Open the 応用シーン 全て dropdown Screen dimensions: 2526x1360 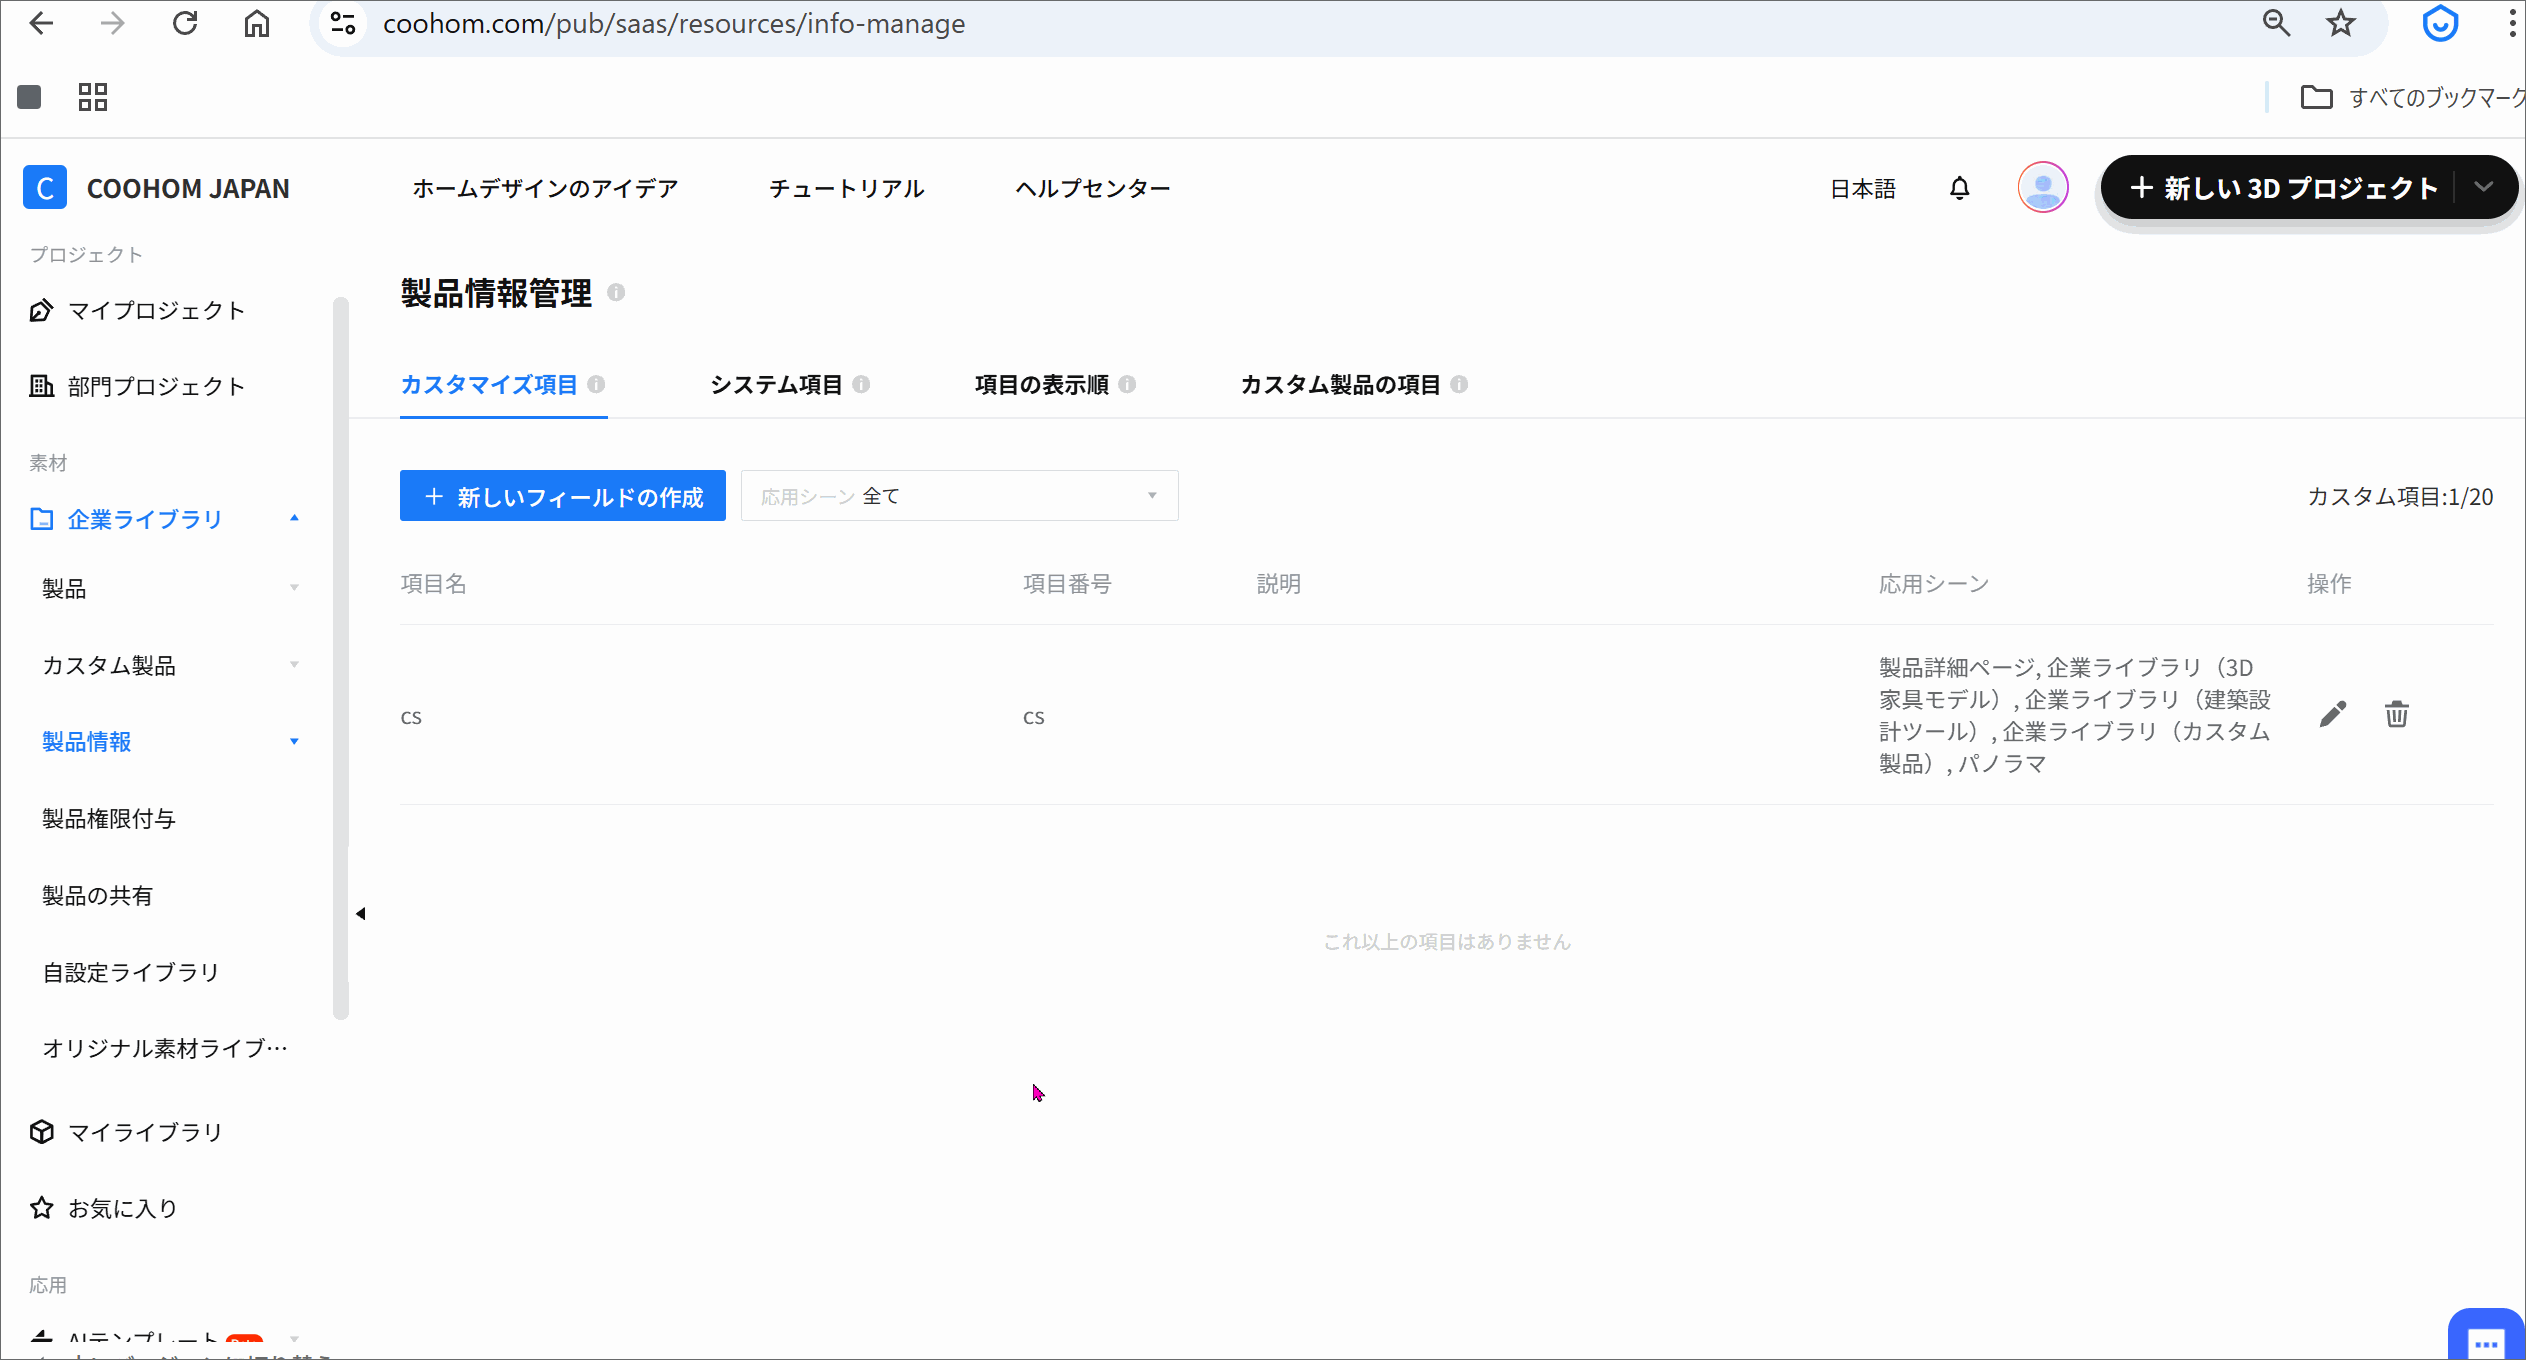(959, 496)
